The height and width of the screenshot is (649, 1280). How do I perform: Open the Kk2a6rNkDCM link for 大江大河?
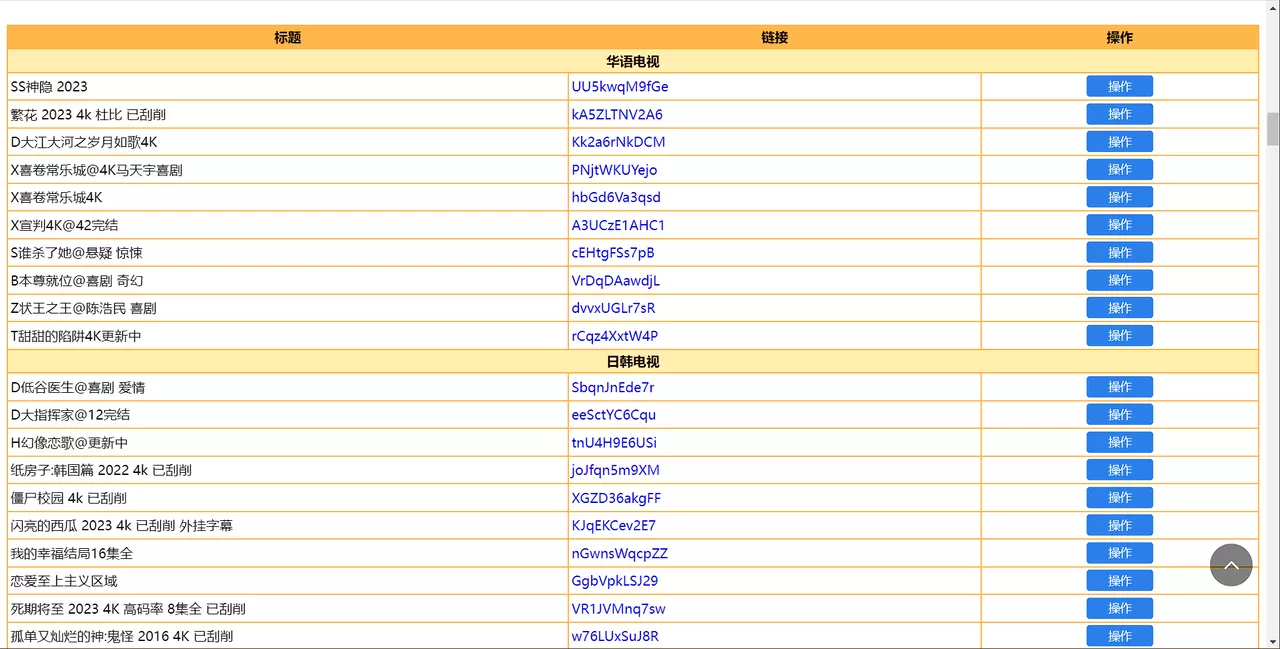coord(620,141)
